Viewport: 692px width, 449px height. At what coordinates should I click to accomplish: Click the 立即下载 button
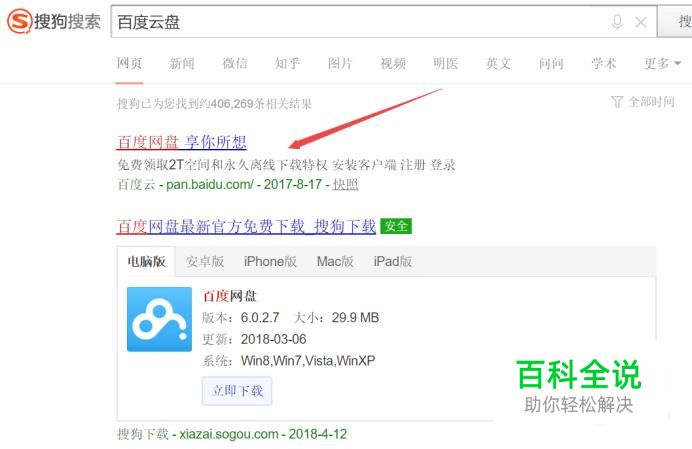[x=237, y=391]
